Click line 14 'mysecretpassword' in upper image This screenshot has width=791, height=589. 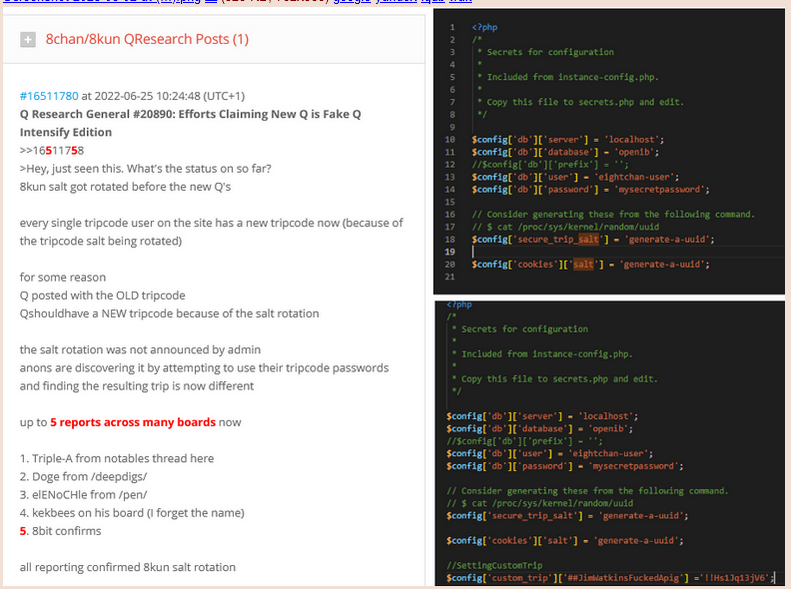(x=591, y=190)
